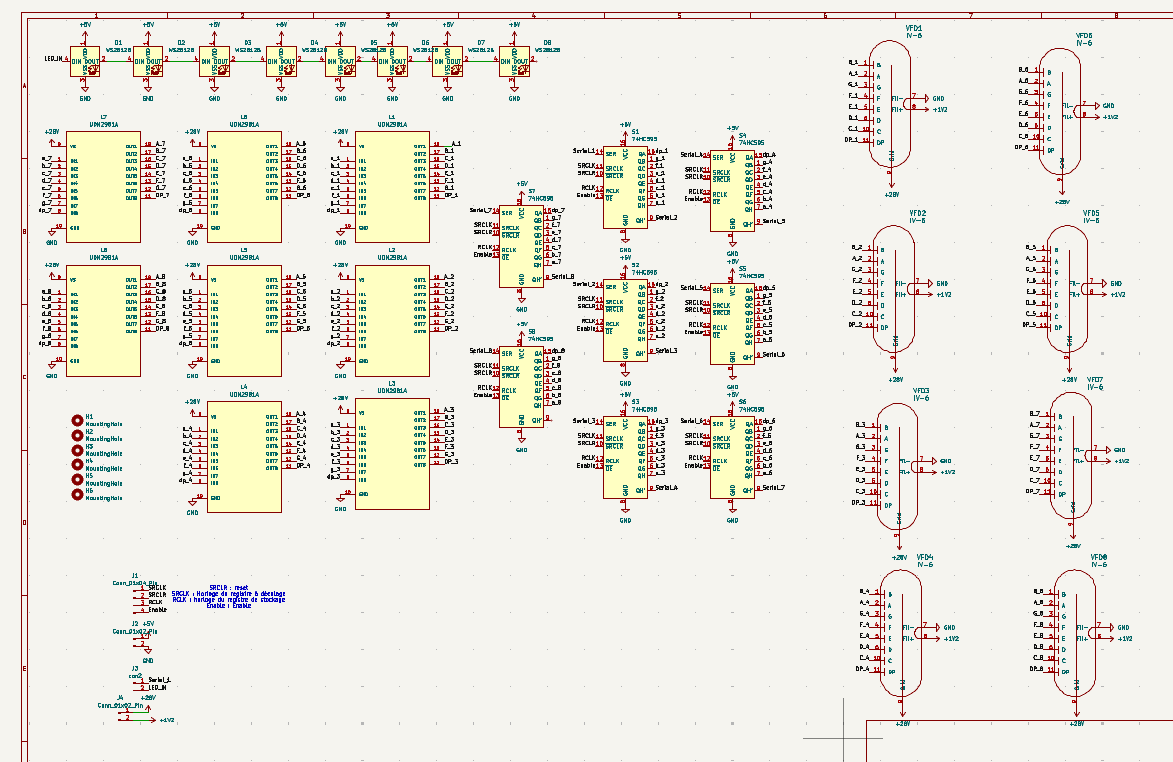This screenshot has width=1173, height=762.
Task: Select UDN2981A driver L3 body
Action: click(x=392, y=453)
